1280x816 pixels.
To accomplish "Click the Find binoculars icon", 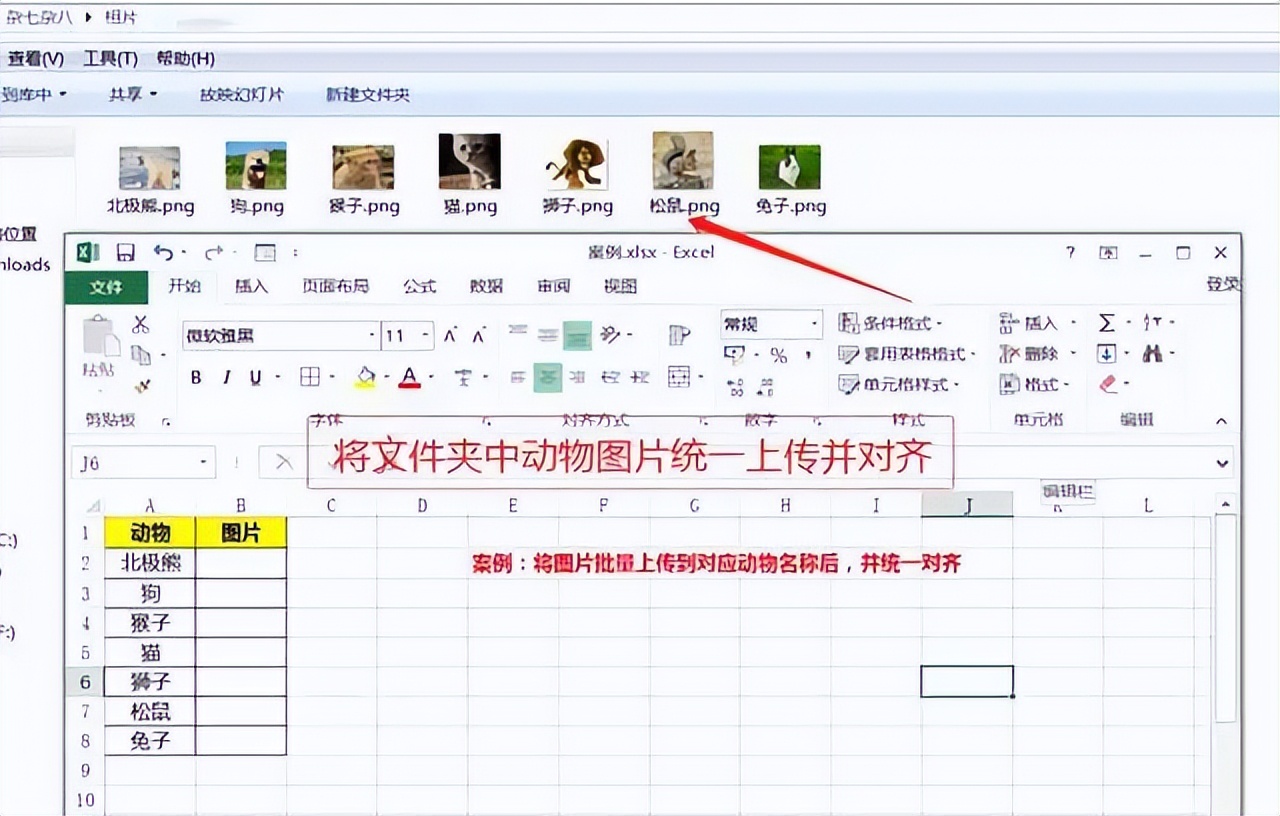I will (x=1152, y=352).
